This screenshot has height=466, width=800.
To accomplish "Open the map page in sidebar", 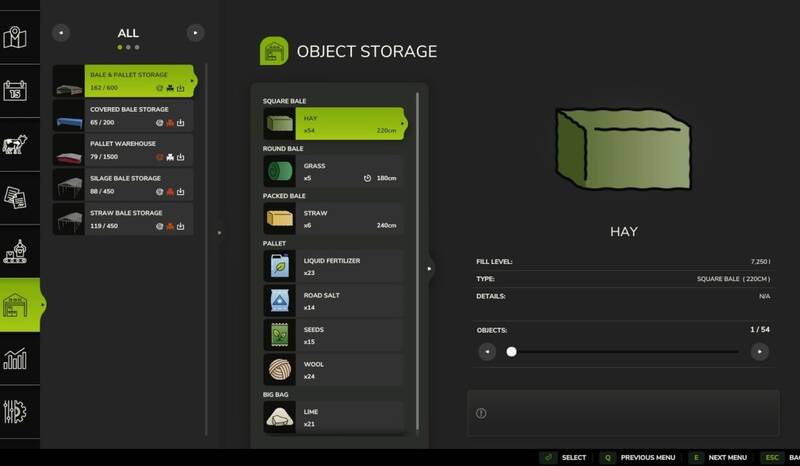I will (17, 39).
